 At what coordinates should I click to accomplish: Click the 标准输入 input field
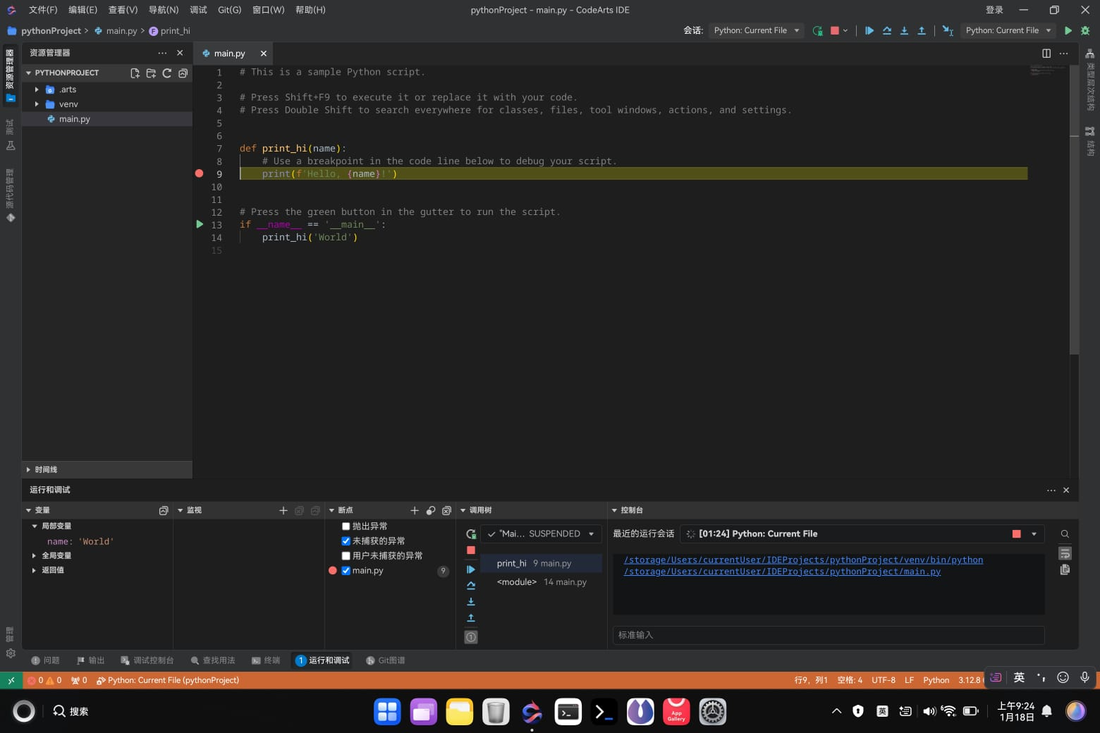pos(828,634)
